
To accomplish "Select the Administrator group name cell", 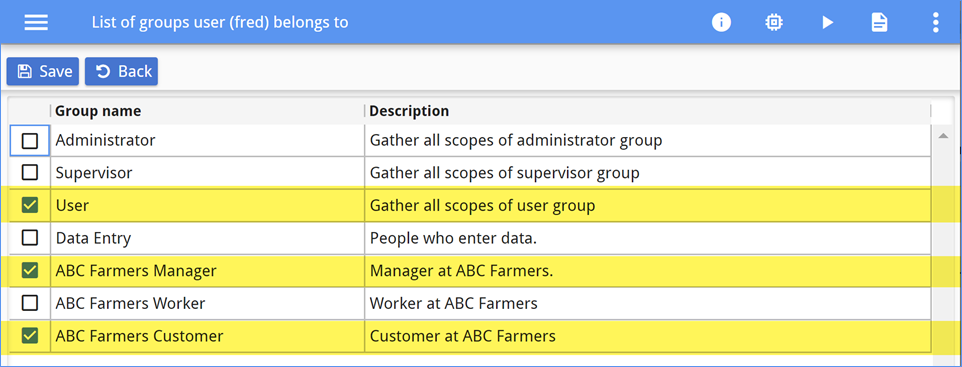I will pos(207,141).
